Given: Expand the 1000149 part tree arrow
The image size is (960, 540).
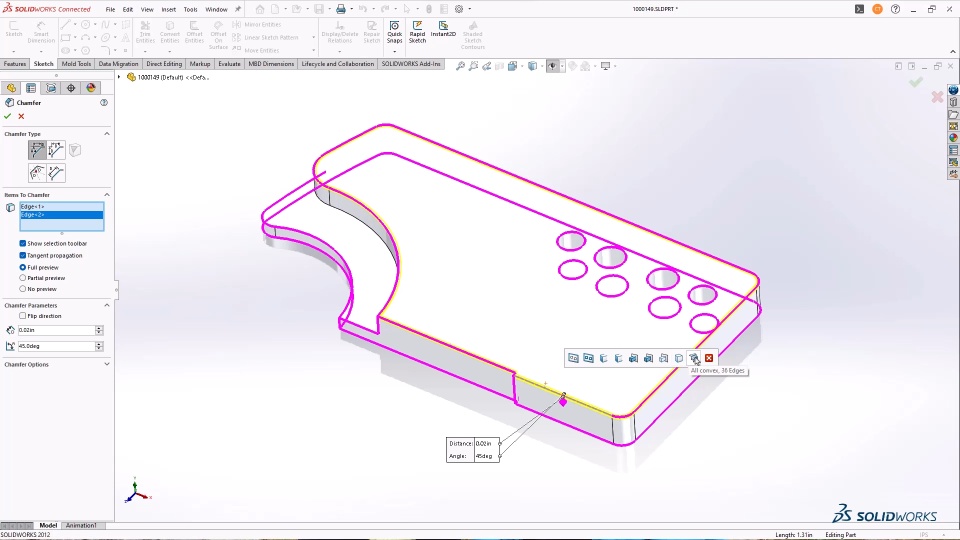Looking at the screenshot, I should tap(119, 77).
